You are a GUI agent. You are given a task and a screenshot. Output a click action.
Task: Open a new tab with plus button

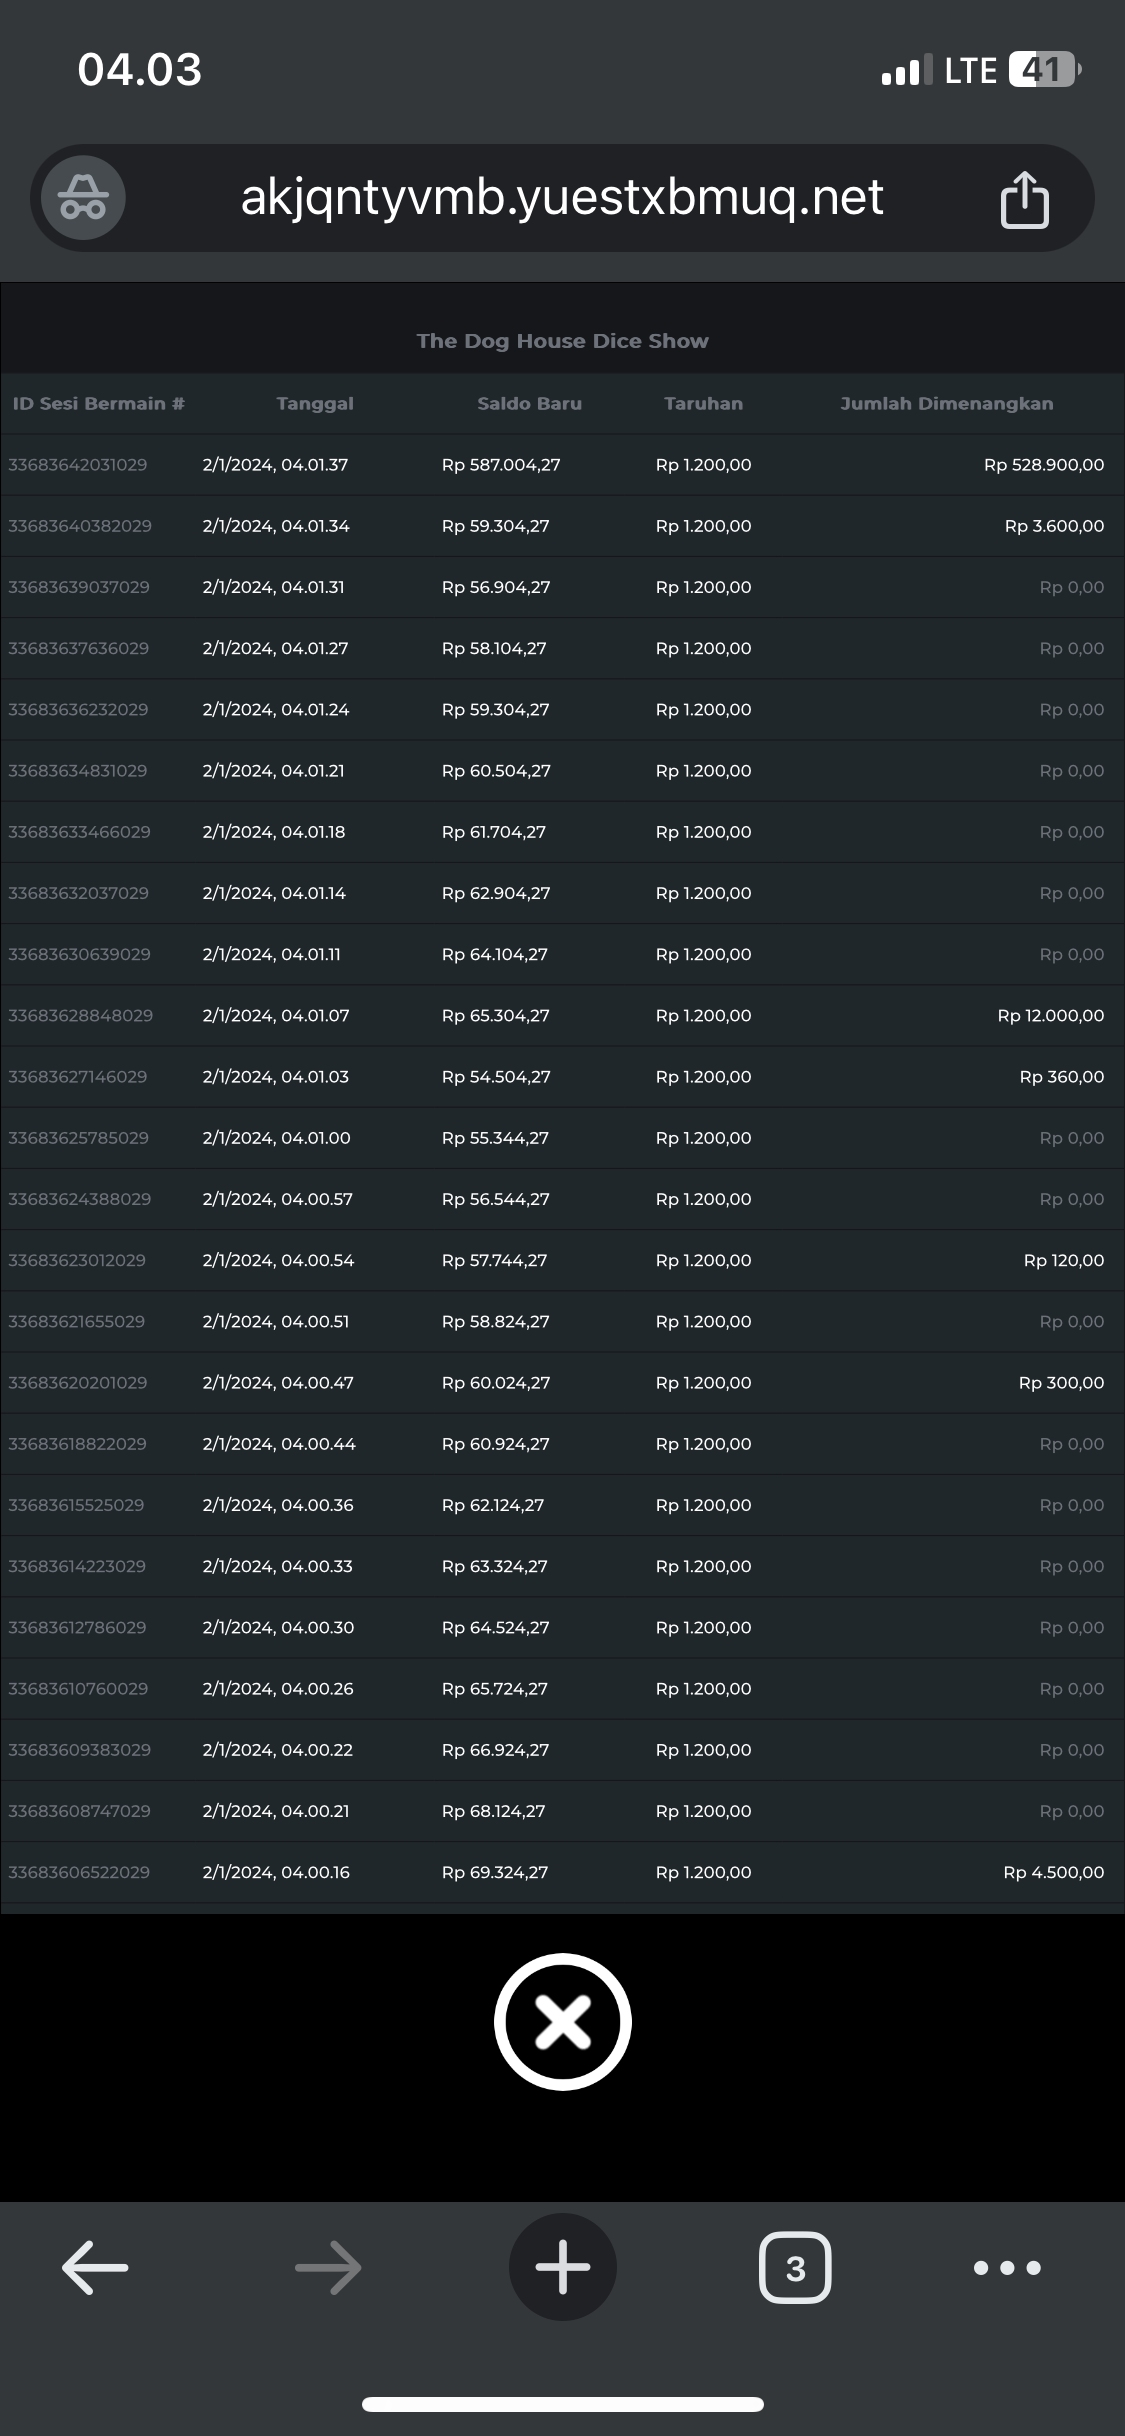tap(562, 2267)
